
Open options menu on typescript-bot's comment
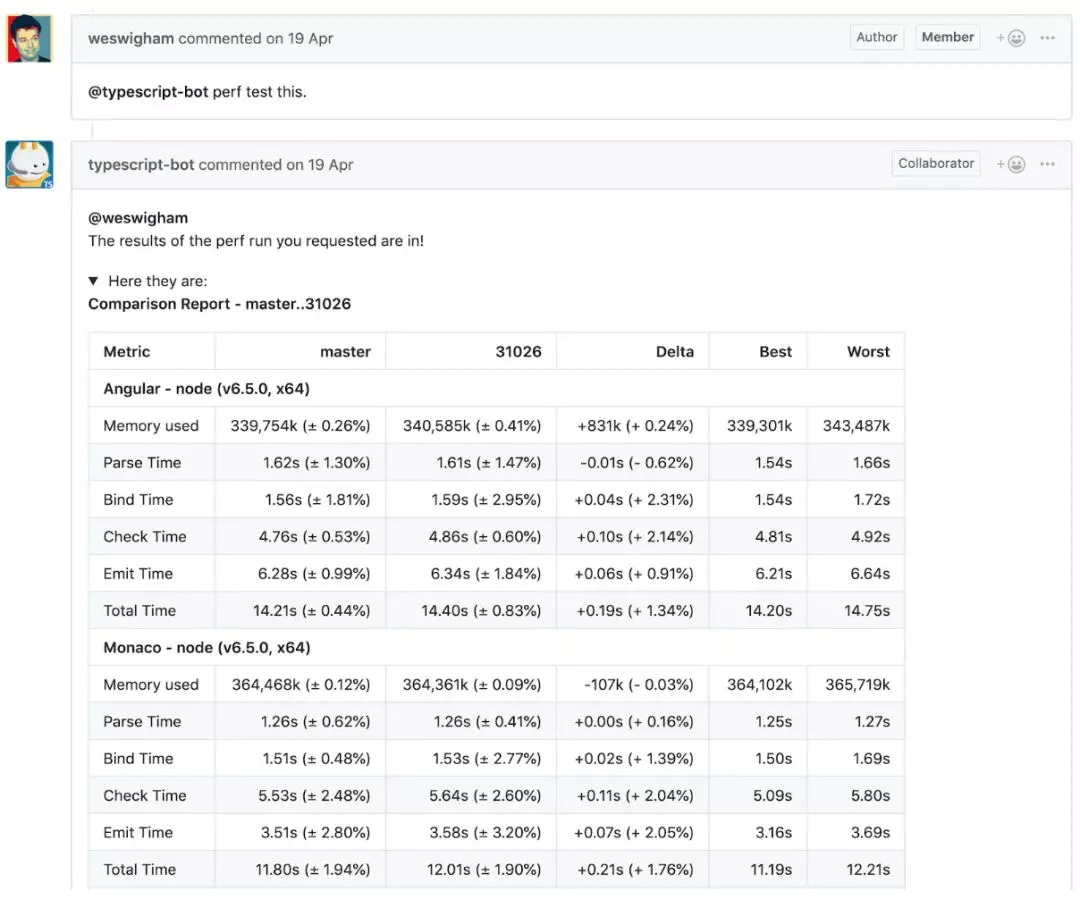pos(1047,164)
